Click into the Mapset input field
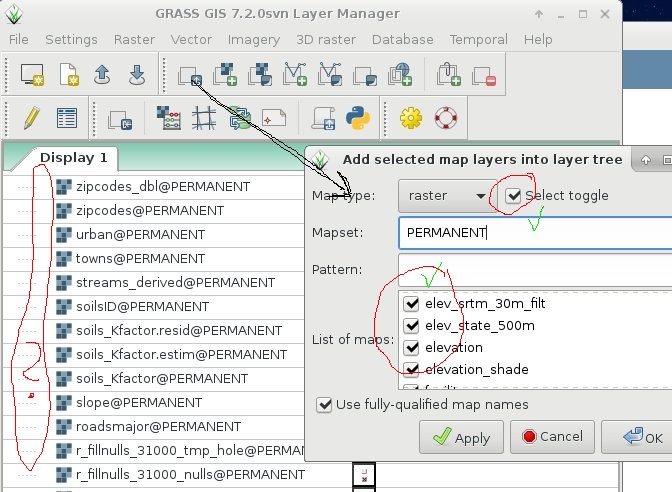The height and width of the screenshot is (492, 672). tap(535, 233)
